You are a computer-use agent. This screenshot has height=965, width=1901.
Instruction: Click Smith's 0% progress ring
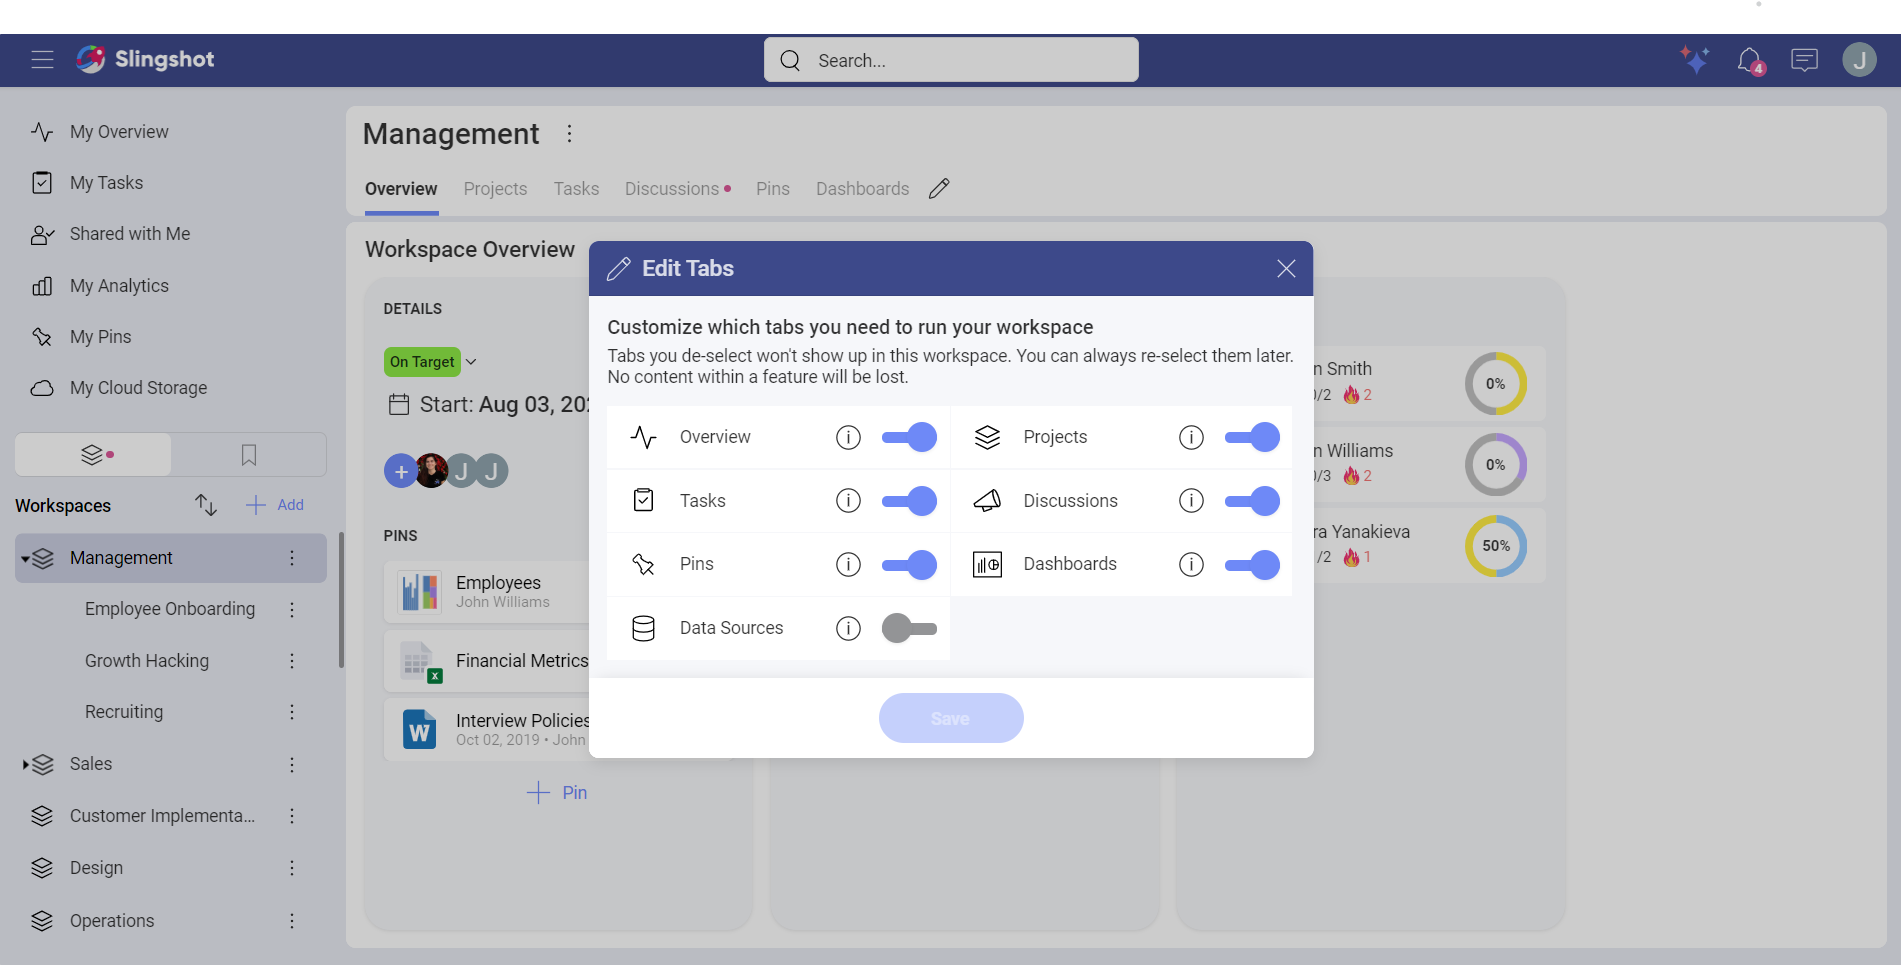(1496, 384)
